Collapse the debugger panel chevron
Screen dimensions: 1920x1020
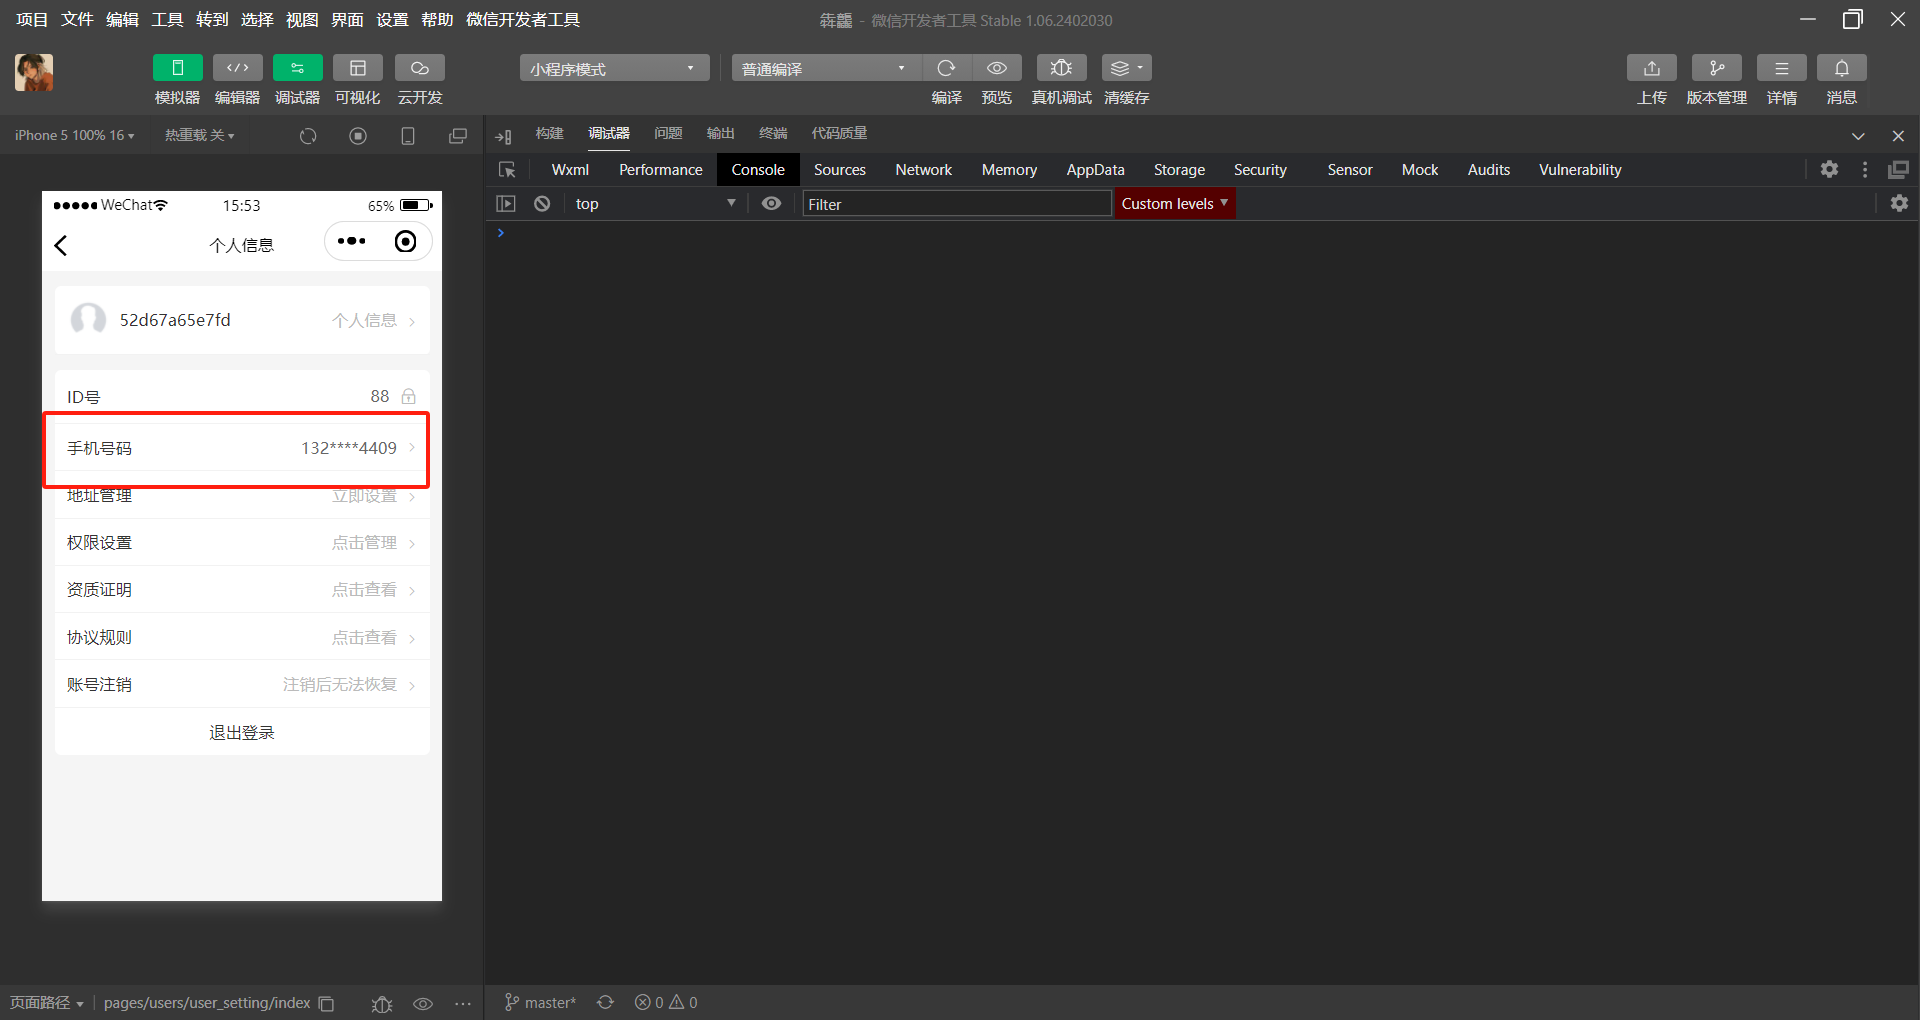(1858, 136)
